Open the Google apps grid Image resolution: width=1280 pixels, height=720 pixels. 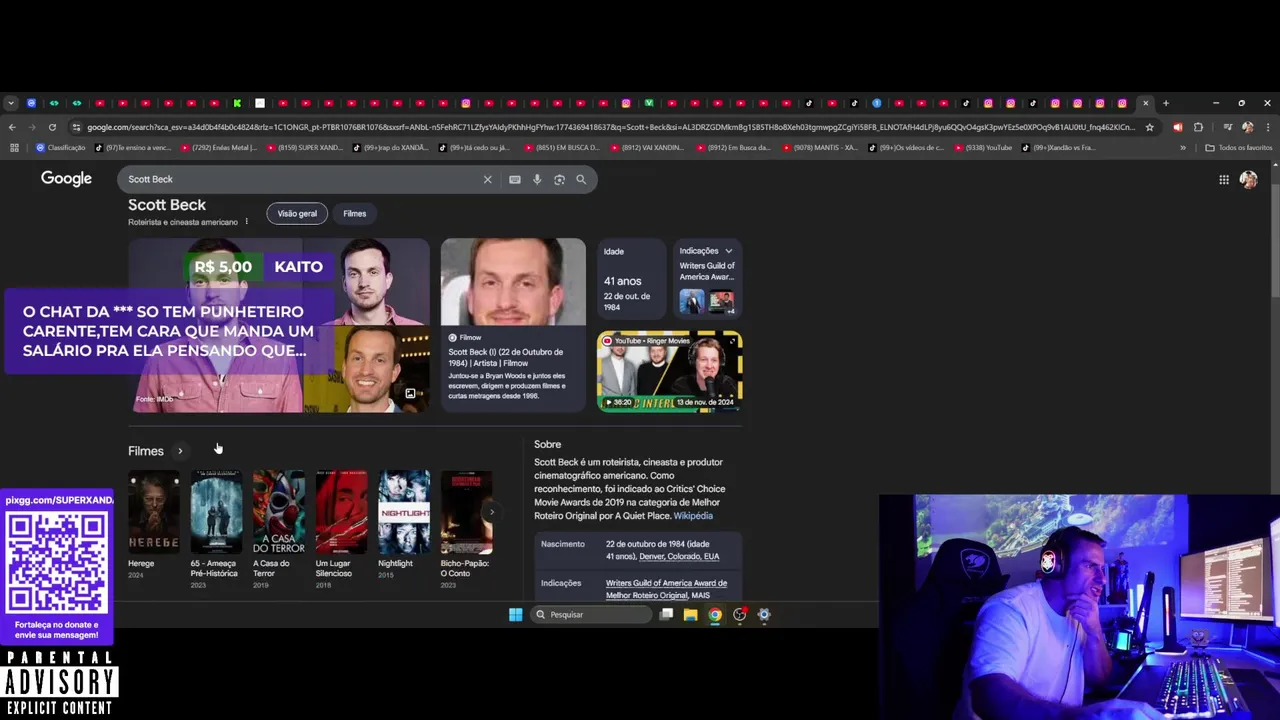point(1224,179)
